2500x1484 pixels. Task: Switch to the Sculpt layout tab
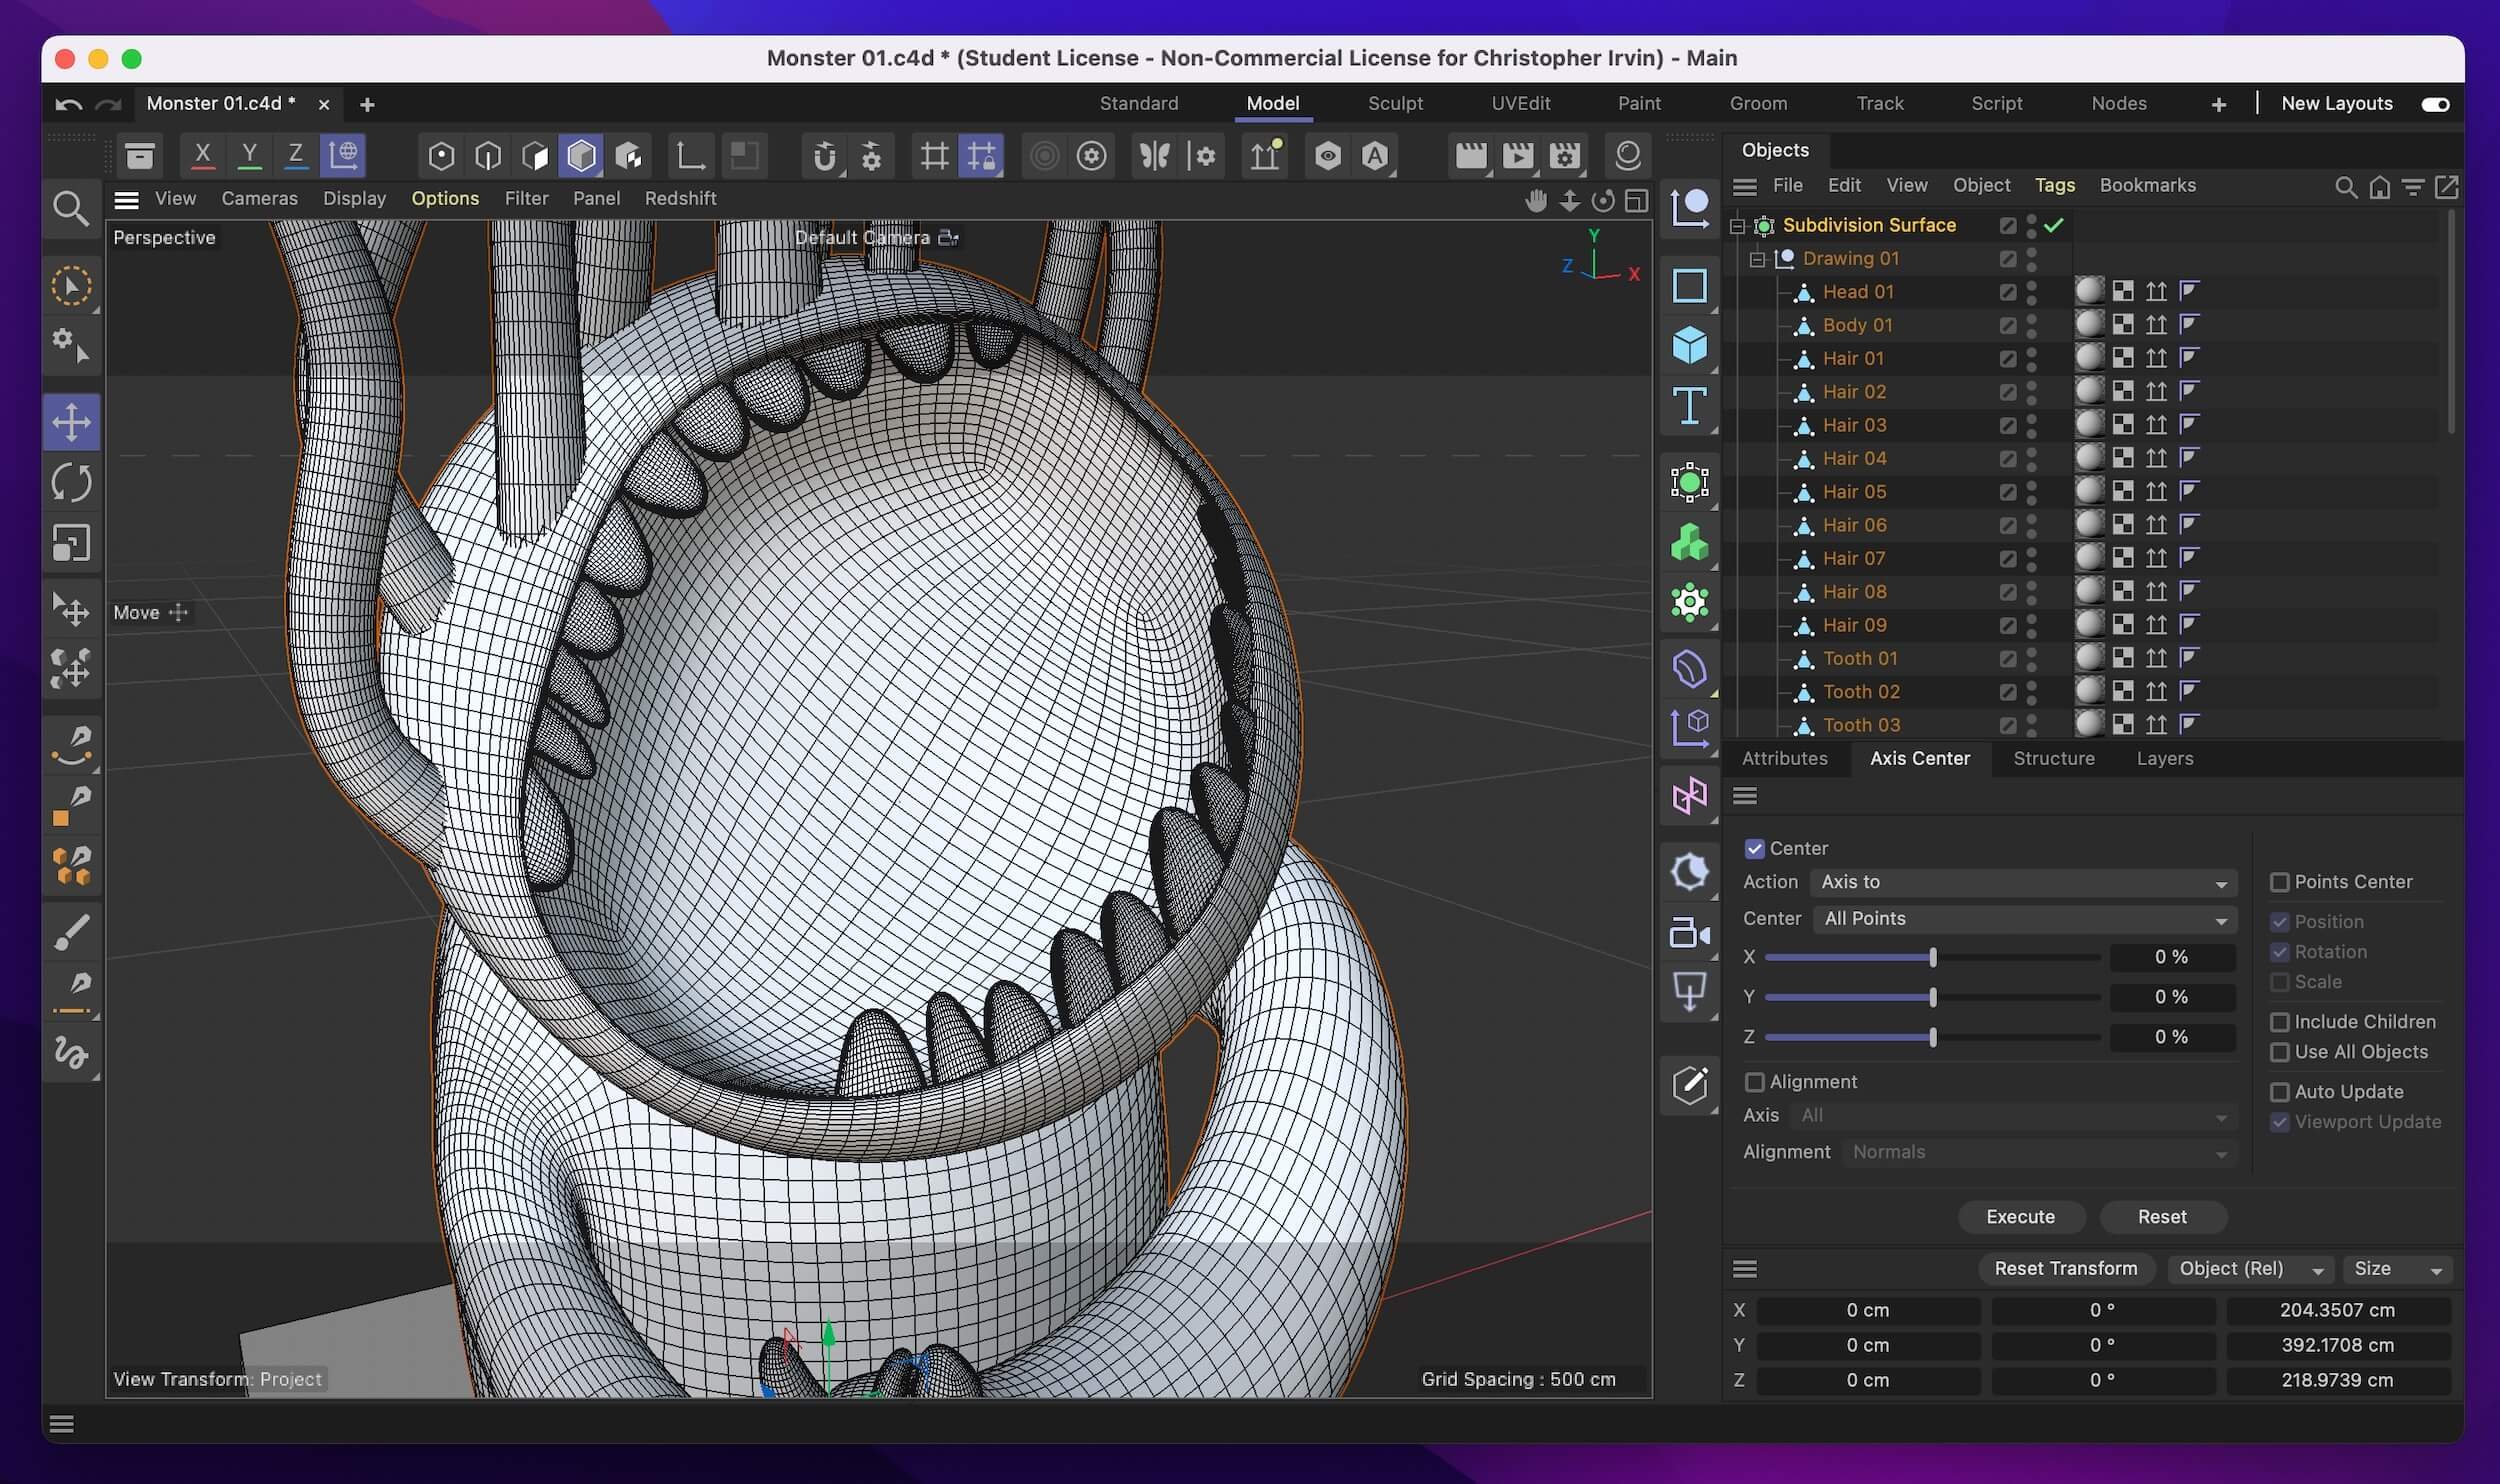pos(1395,103)
